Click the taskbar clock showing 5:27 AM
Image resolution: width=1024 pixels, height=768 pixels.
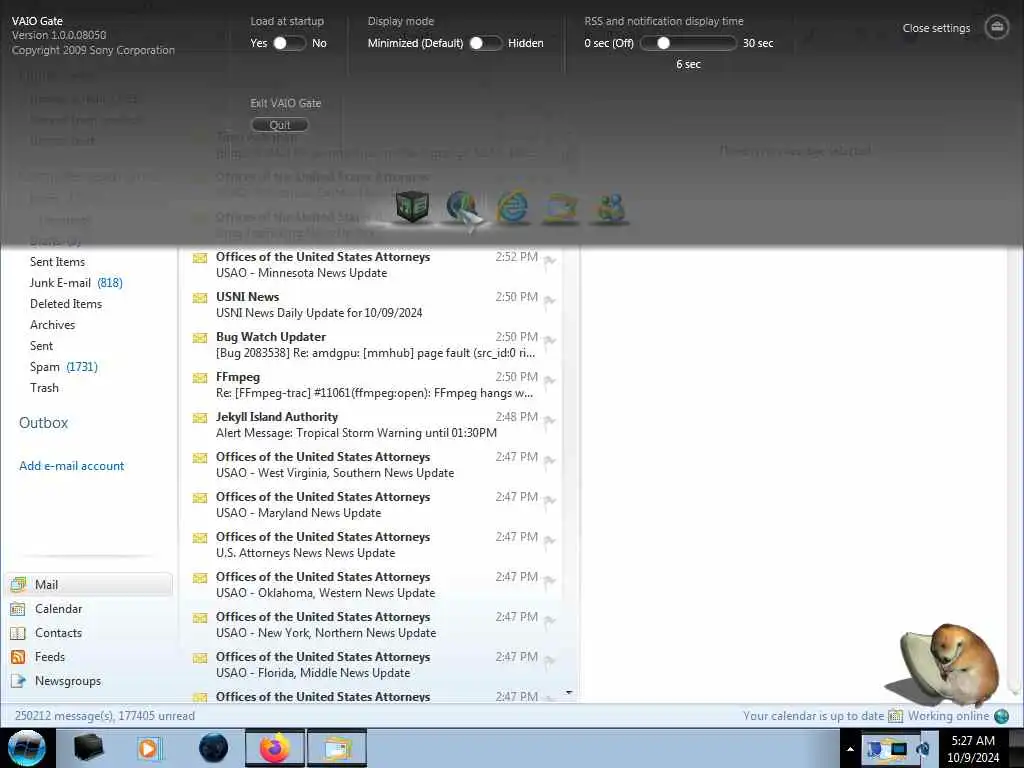(x=973, y=749)
